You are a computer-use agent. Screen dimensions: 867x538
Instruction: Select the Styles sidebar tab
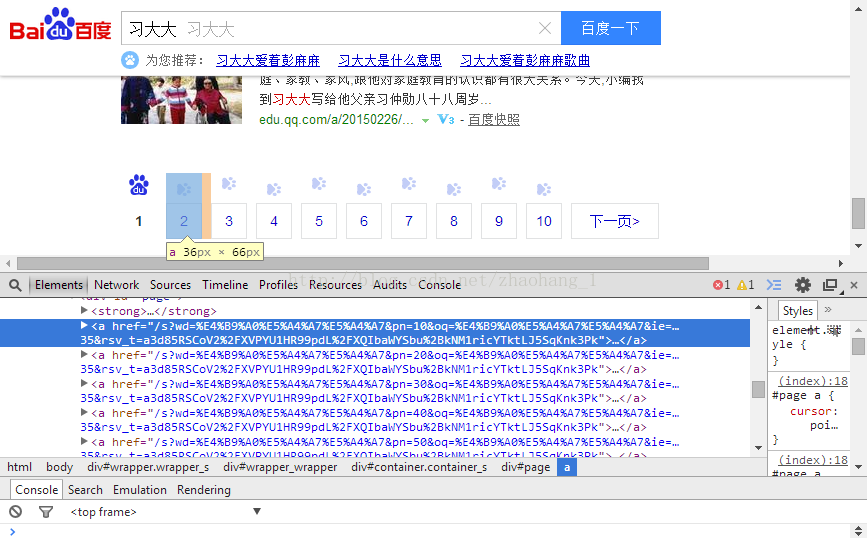coord(797,311)
